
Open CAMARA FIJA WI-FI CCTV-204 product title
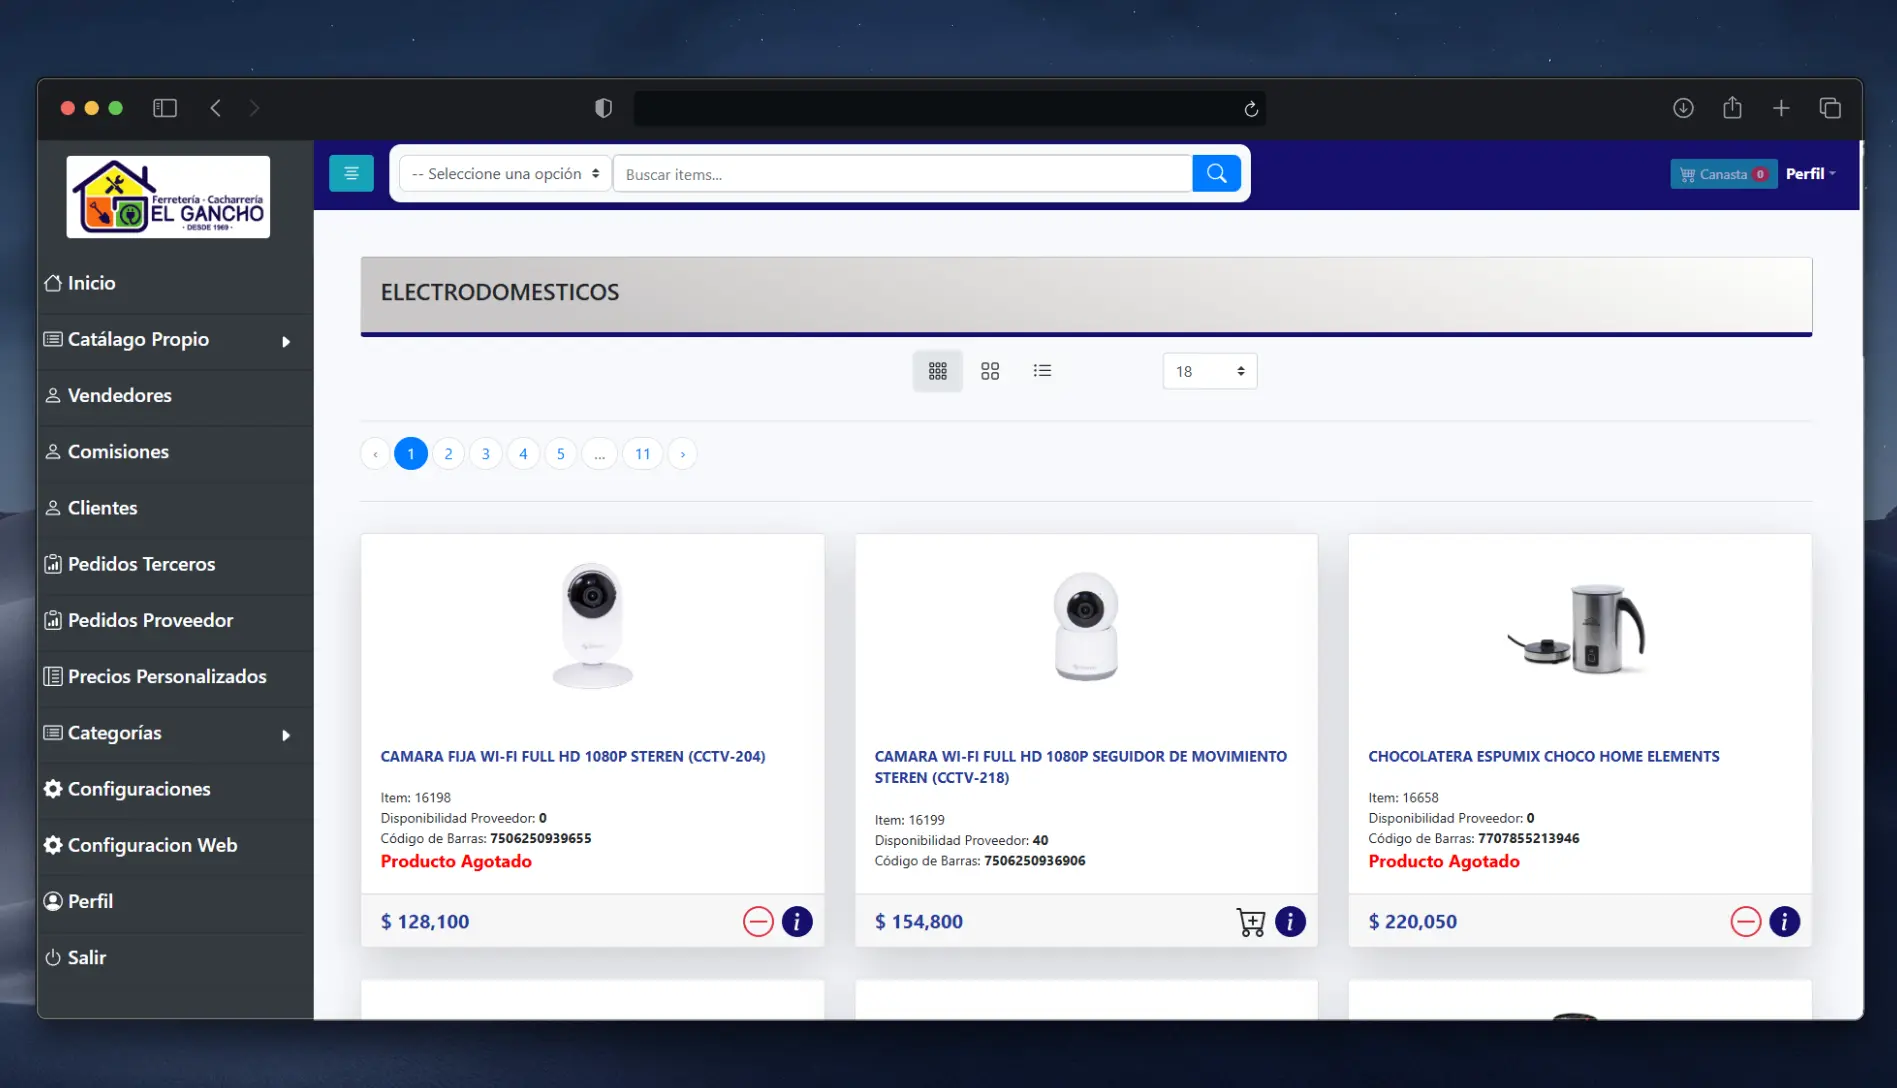click(x=573, y=757)
